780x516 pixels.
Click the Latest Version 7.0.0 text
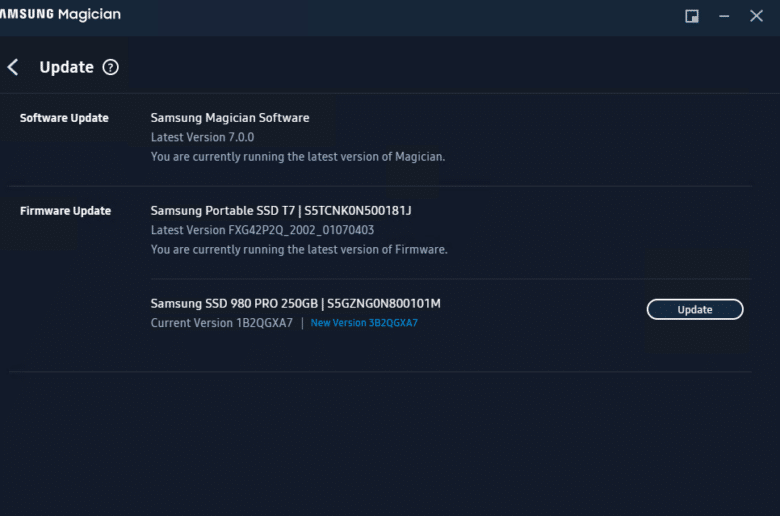[x=202, y=137]
